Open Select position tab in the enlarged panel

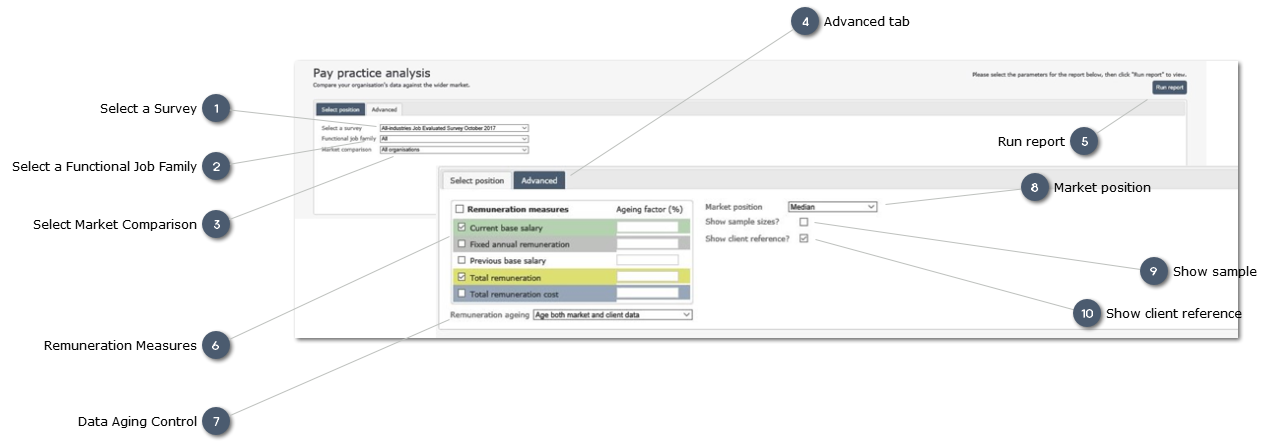tap(477, 181)
